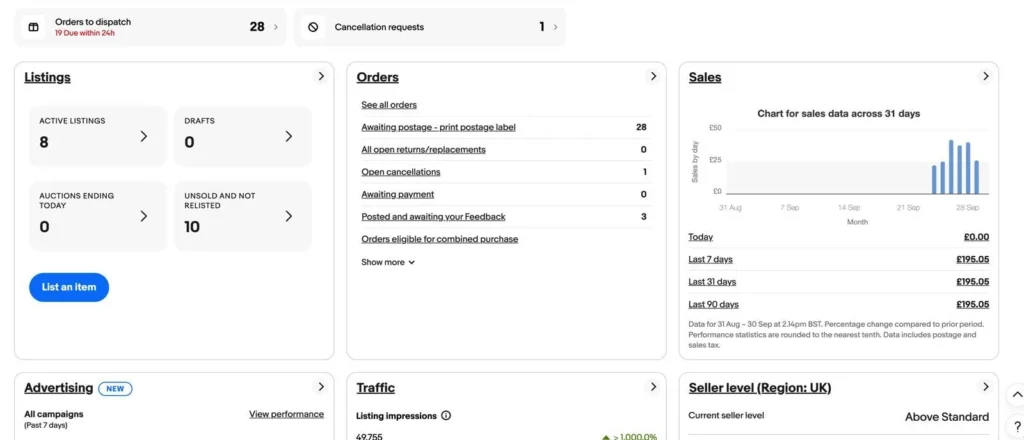Click the NEW badge beside Advertising

(x=115, y=388)
